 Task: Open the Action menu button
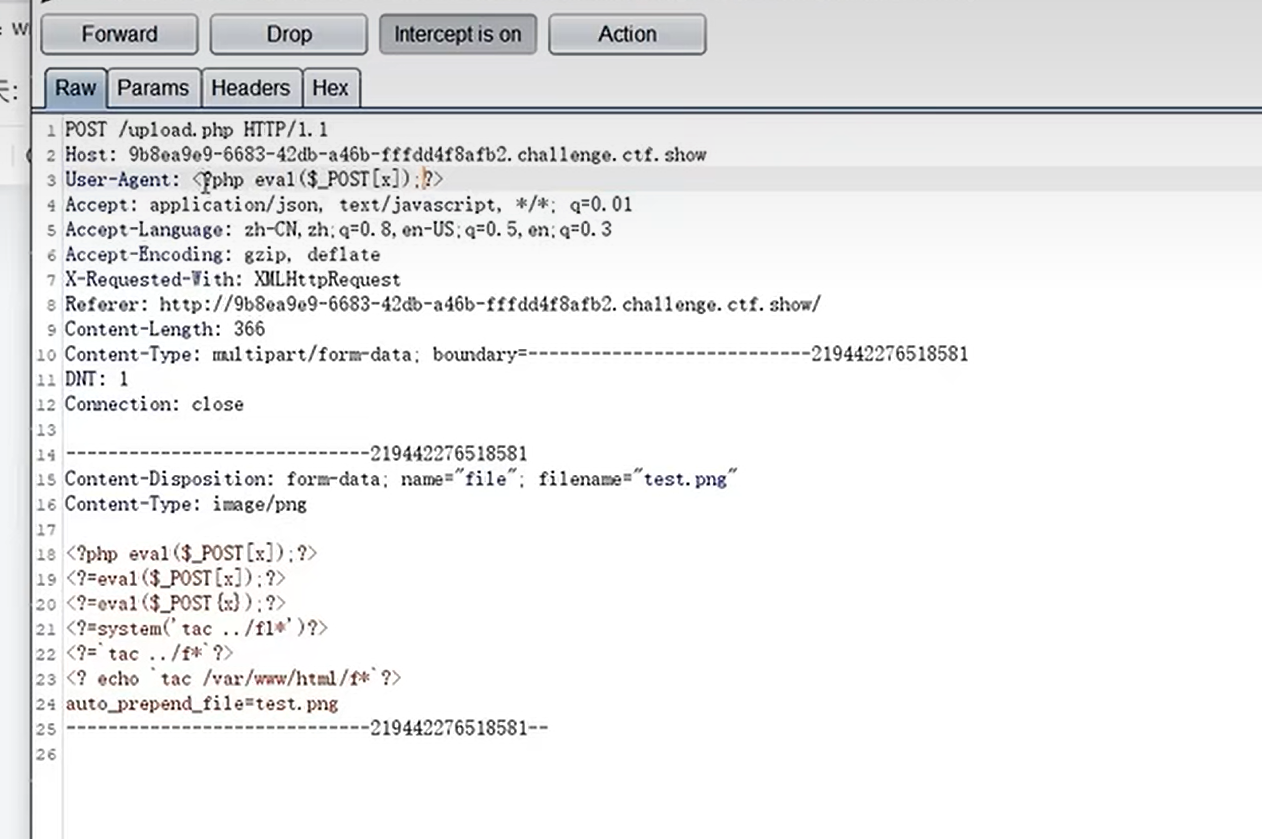tap(627, 34)
